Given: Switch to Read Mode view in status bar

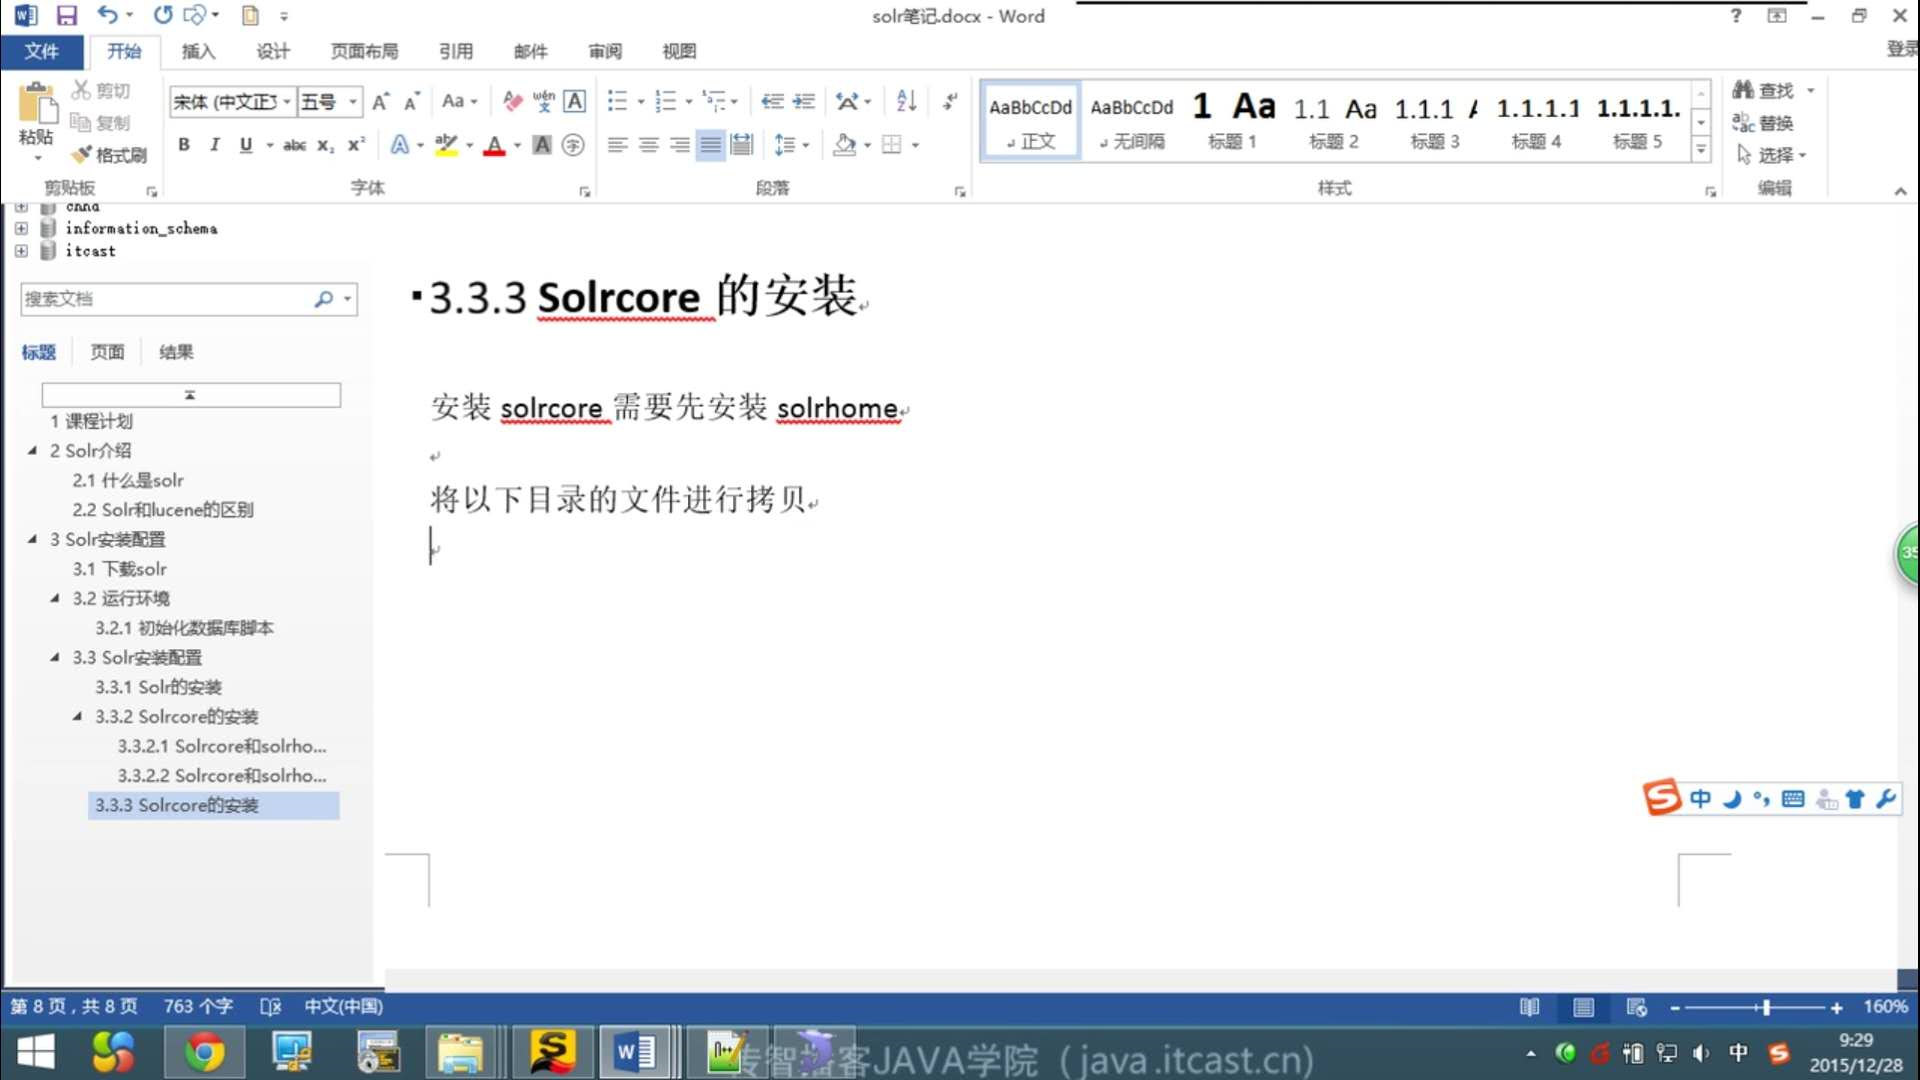Looking at the screenshot, I should (1529, 1007).
